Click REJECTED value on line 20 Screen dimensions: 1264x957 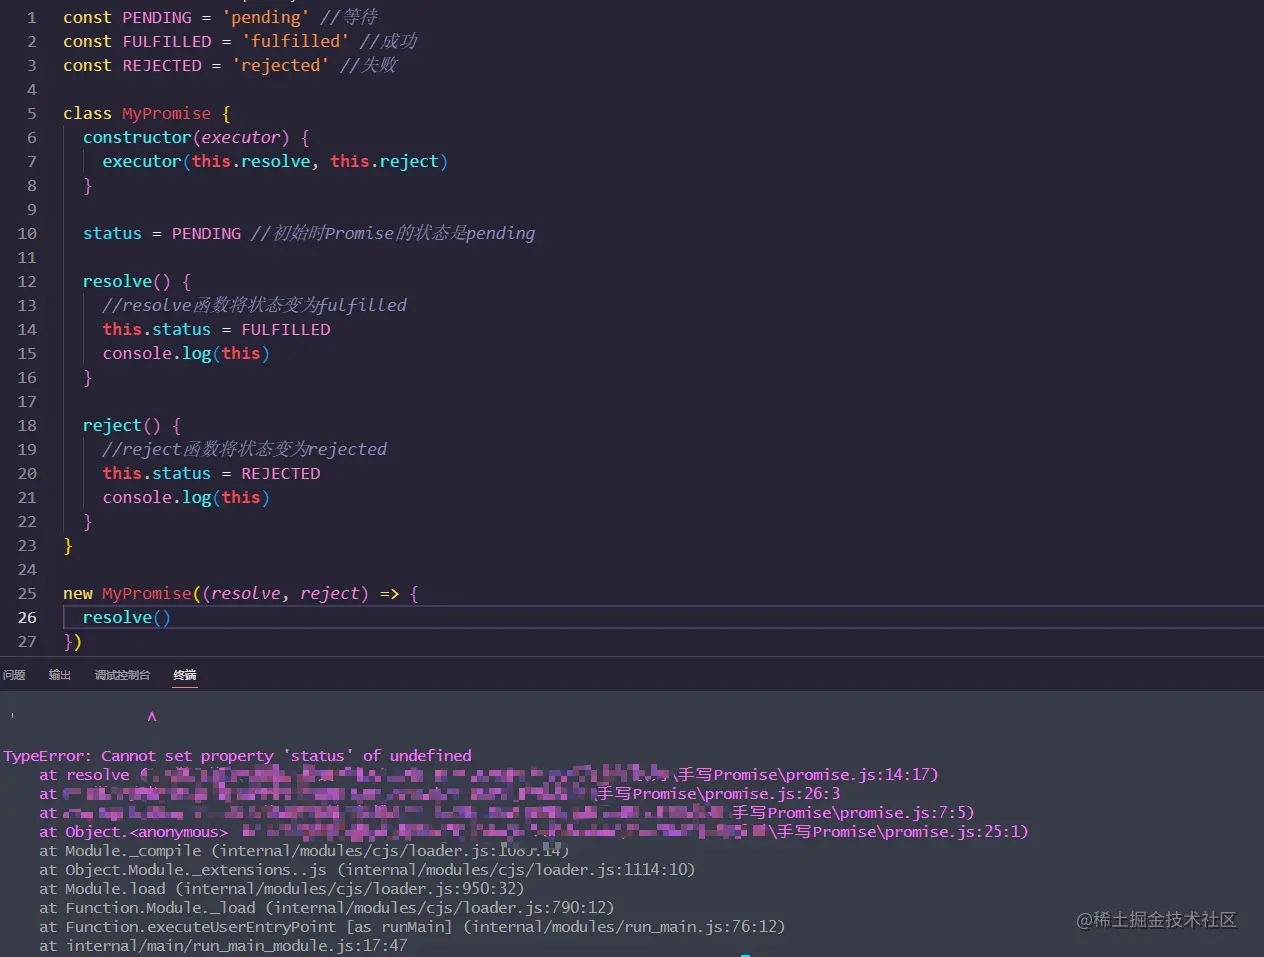(x=280, y=473)
